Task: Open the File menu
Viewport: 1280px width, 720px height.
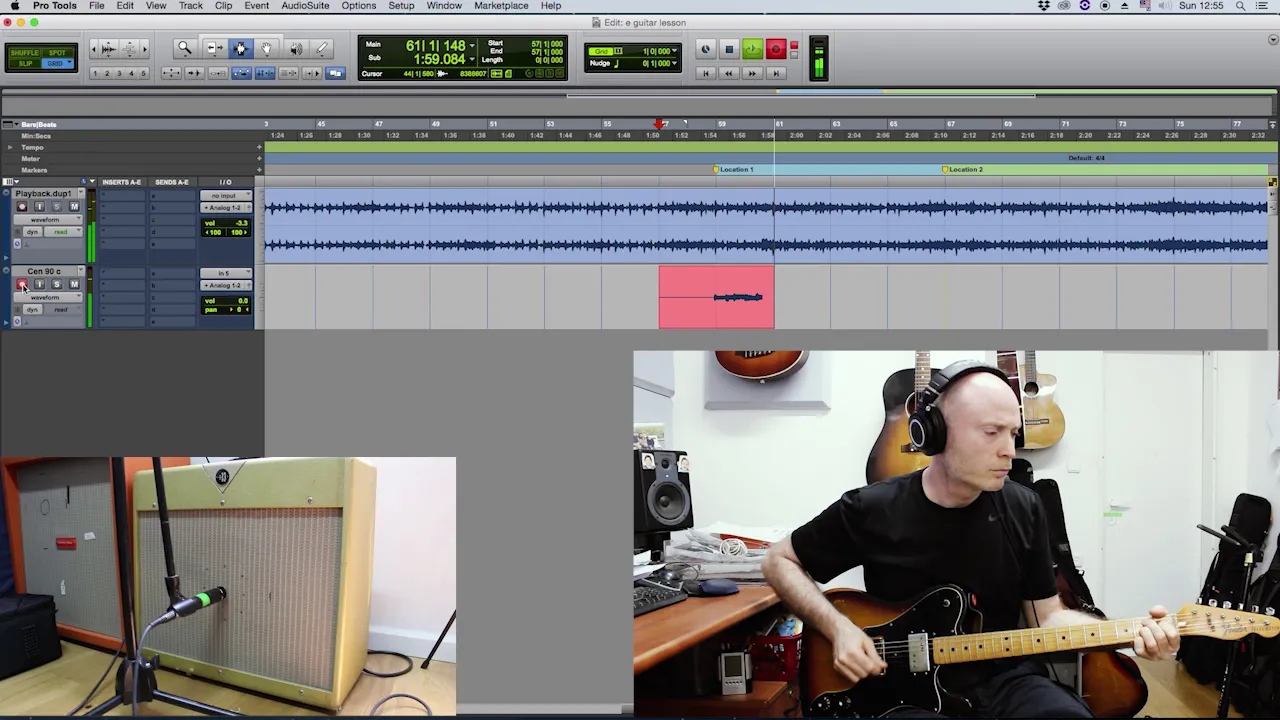Action: click(97, 6)
